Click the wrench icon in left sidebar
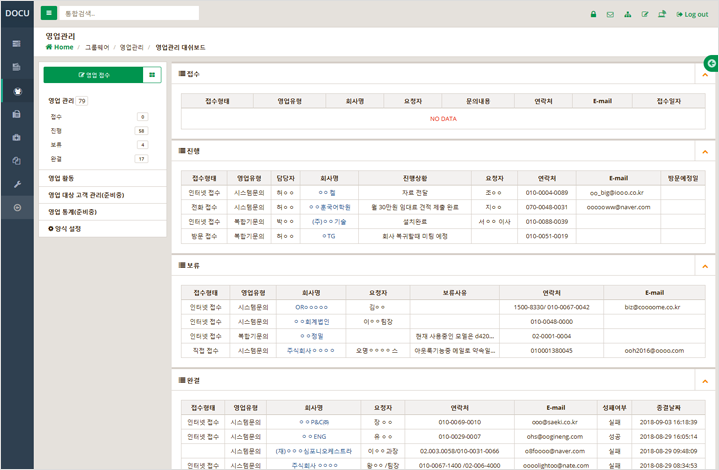 [17, 185]
